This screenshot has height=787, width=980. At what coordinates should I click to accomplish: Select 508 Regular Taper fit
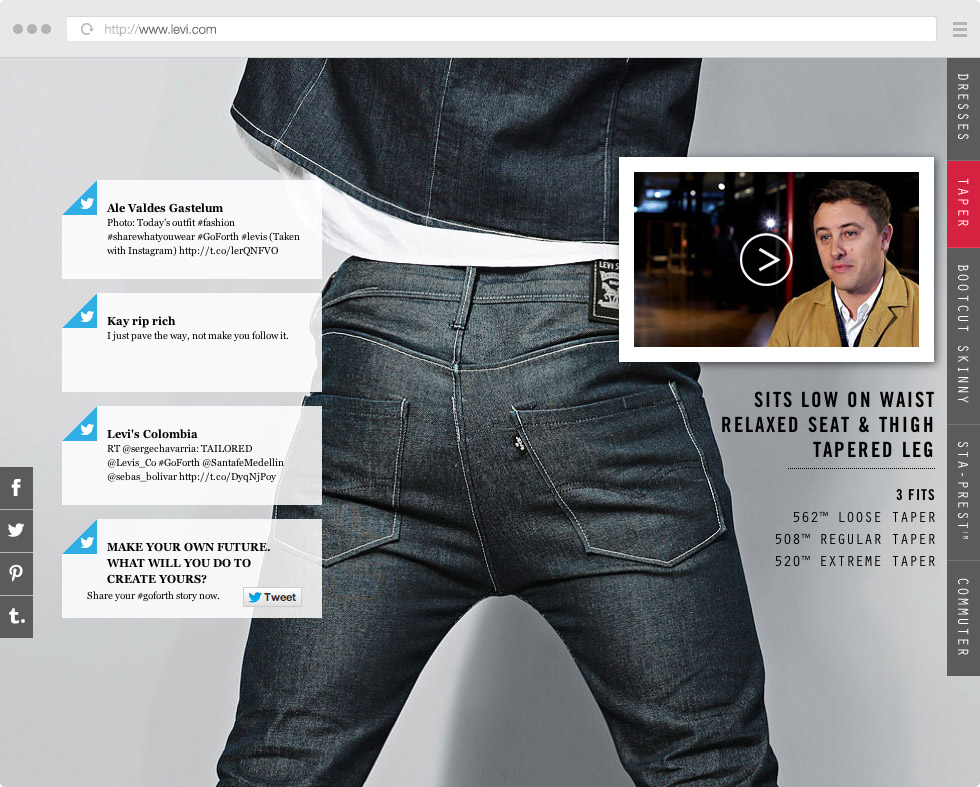point(855,539)
